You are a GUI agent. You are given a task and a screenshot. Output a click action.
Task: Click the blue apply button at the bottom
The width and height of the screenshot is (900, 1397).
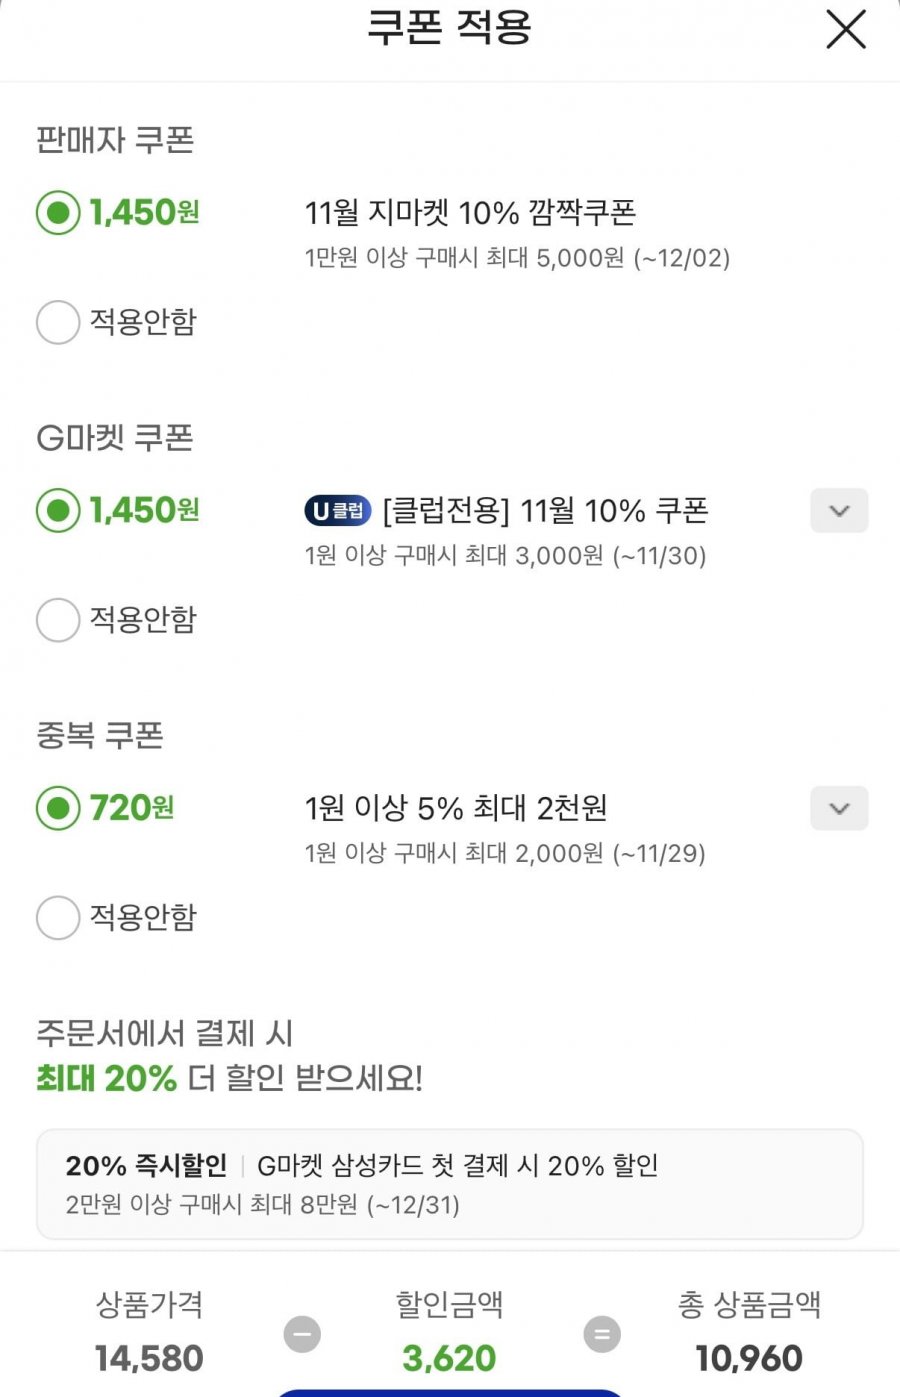click(x=450, y=1392)
